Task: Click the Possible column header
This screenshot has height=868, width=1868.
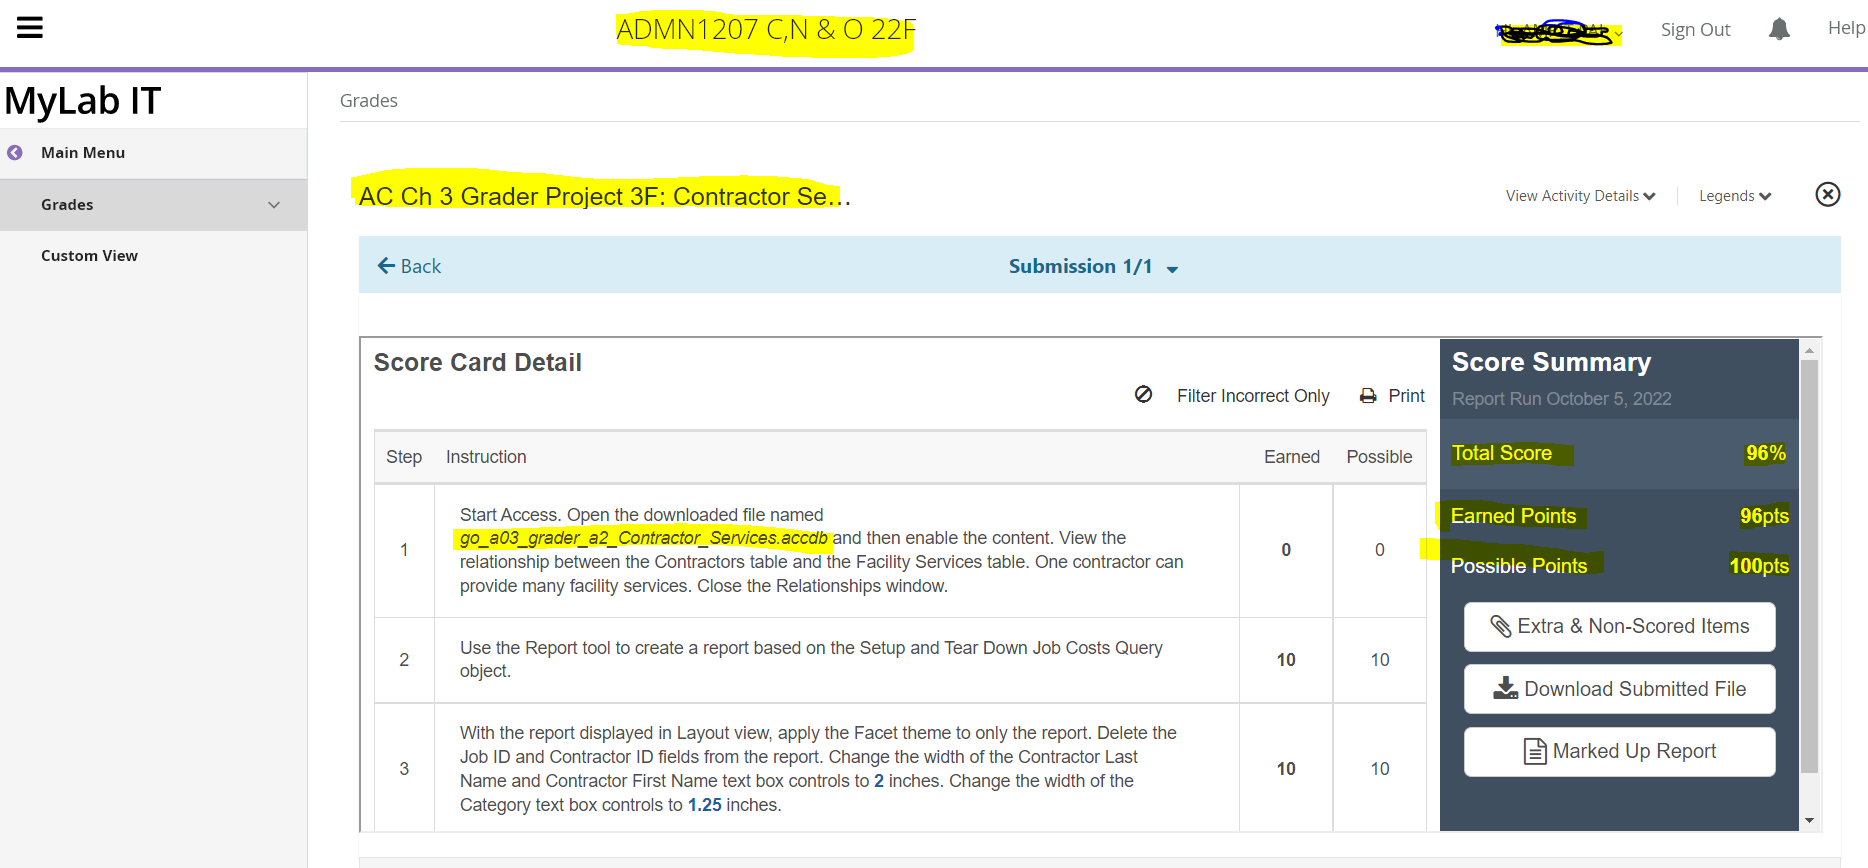Action: [1379, 457]
